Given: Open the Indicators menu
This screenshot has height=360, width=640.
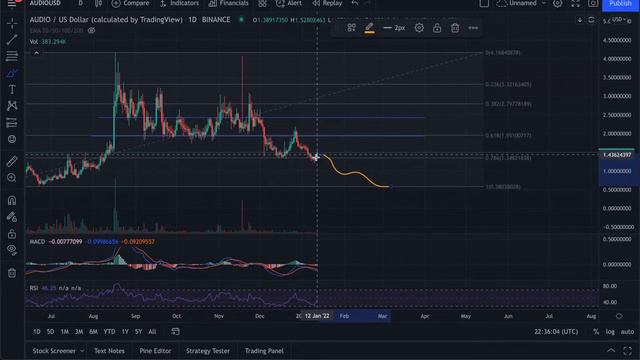Looking at the screenshot, I should pyautogui.click(x=179, y=3).
